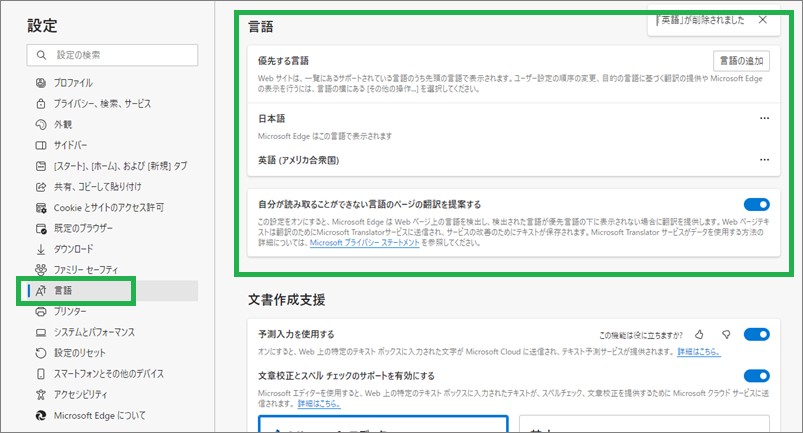Image resolution: width=803 pixels, height=433 pixels.
Task: Click the language (言語) icon in sidebar
Action: 41,291
